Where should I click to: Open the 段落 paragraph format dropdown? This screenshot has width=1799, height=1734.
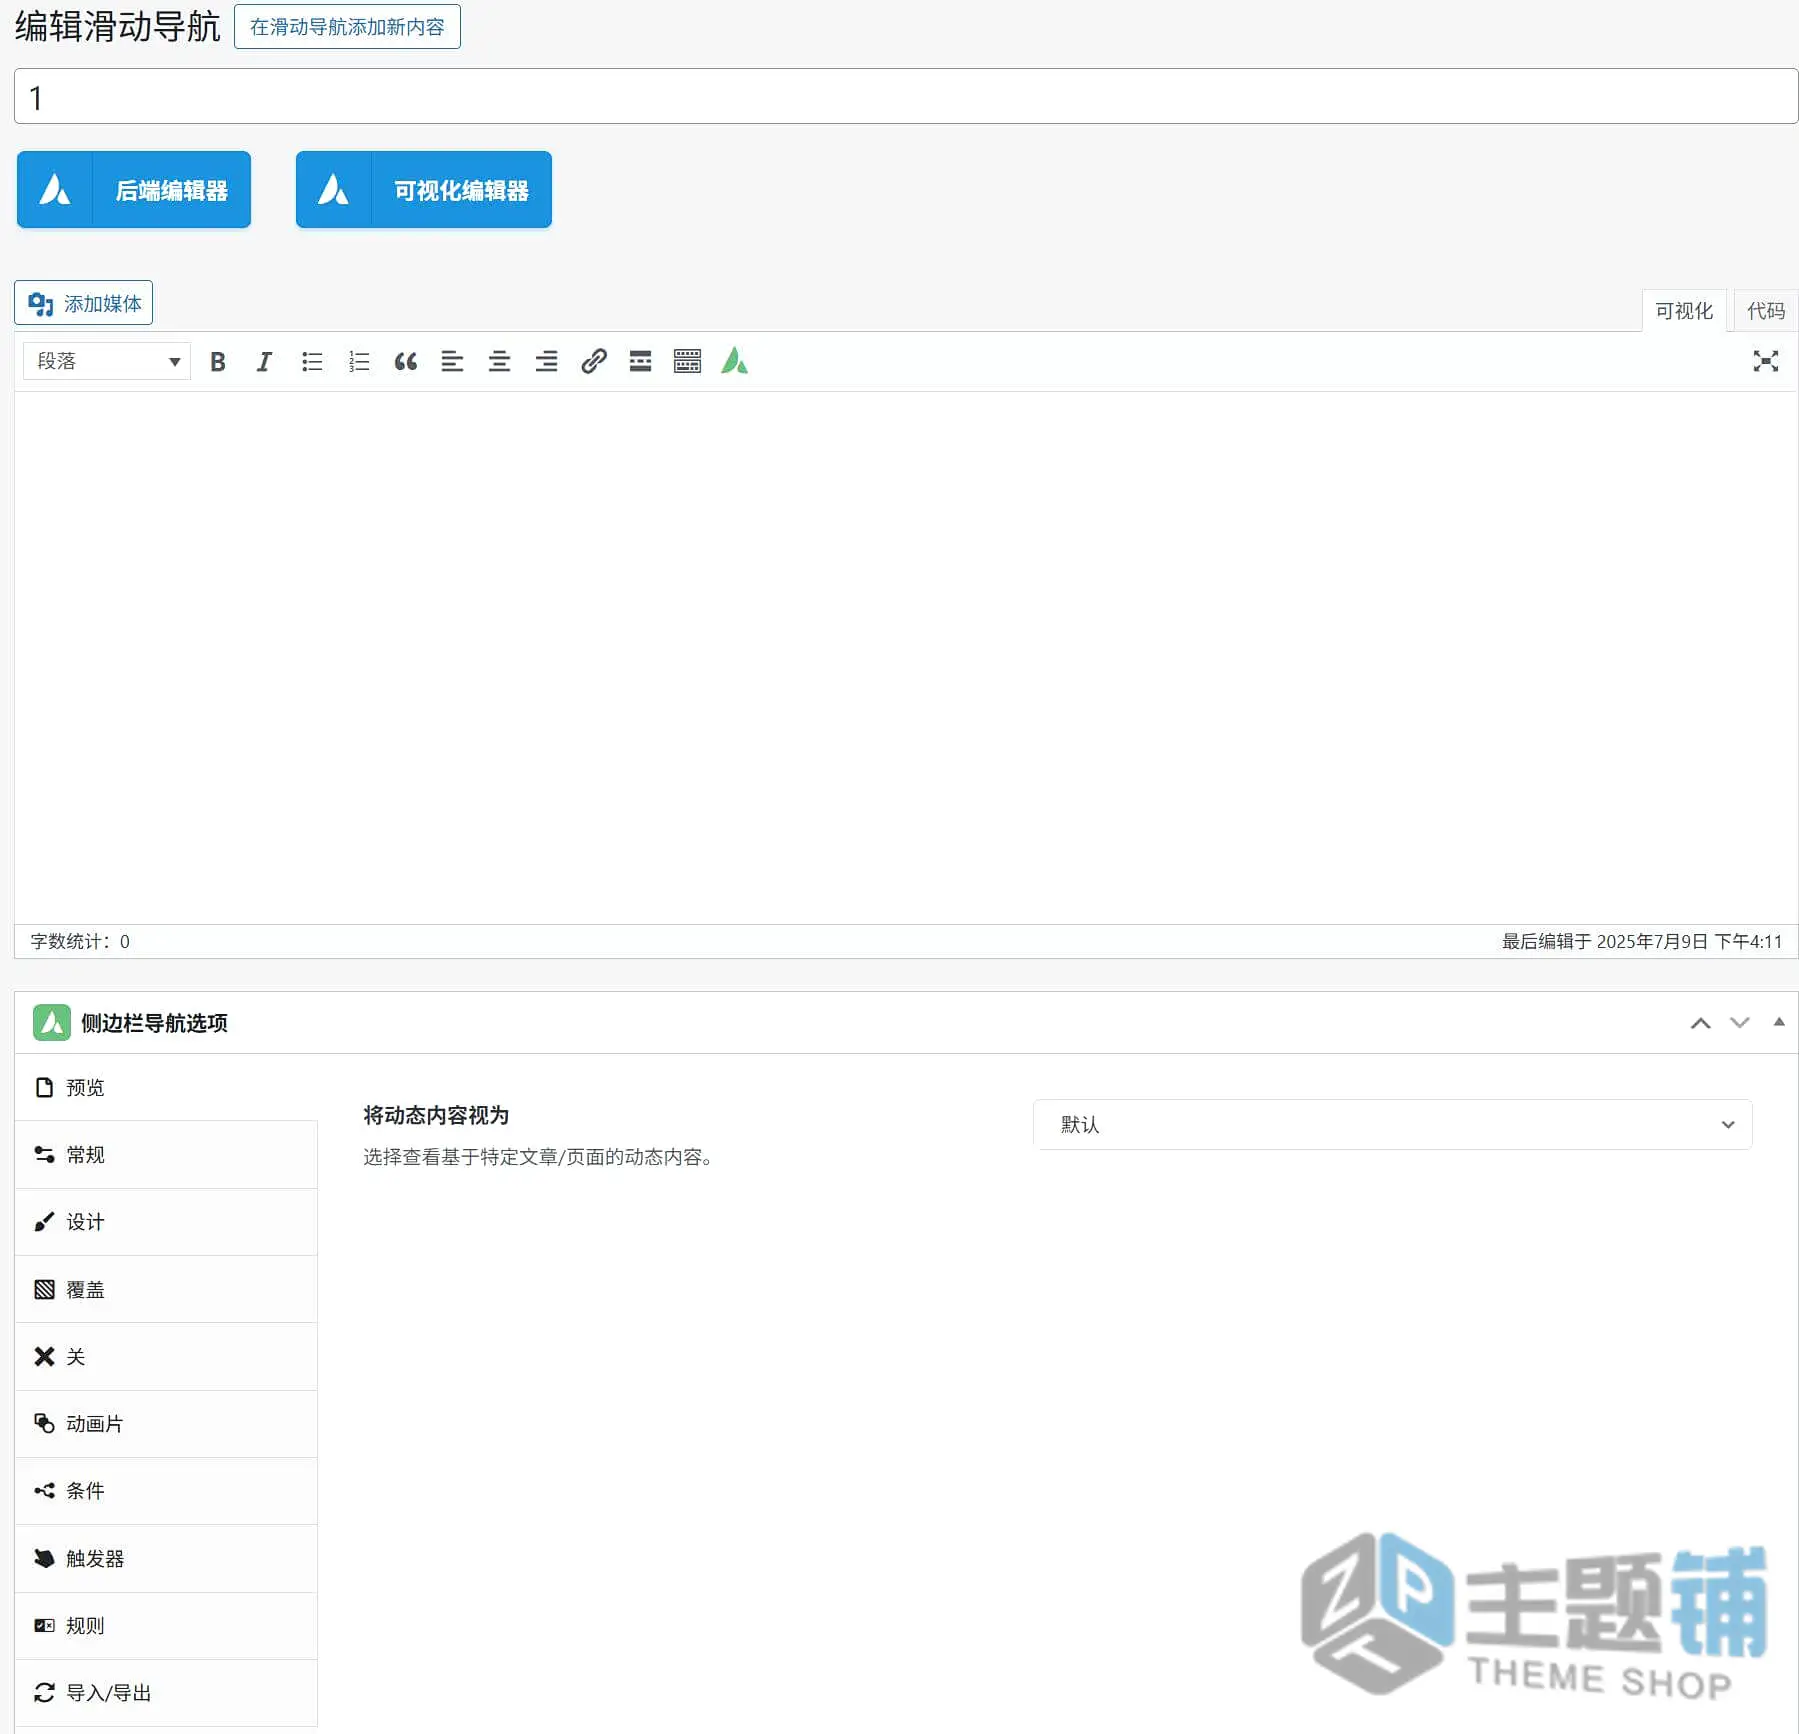107,361
